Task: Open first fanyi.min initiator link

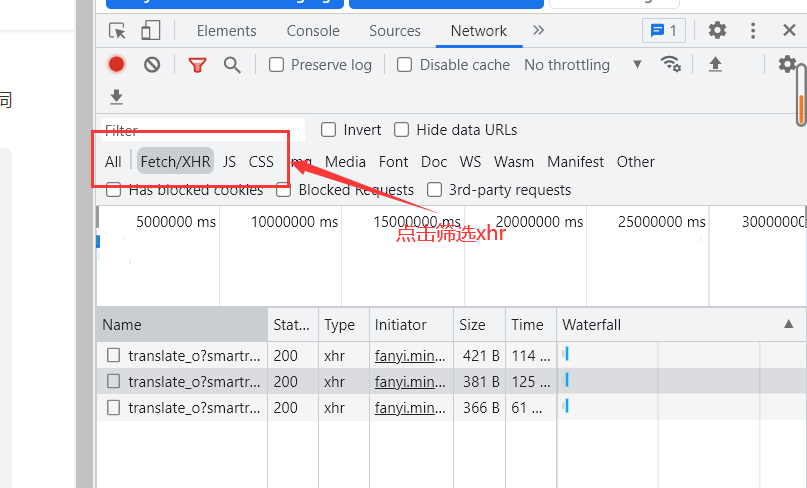Action: pos(410,355)
